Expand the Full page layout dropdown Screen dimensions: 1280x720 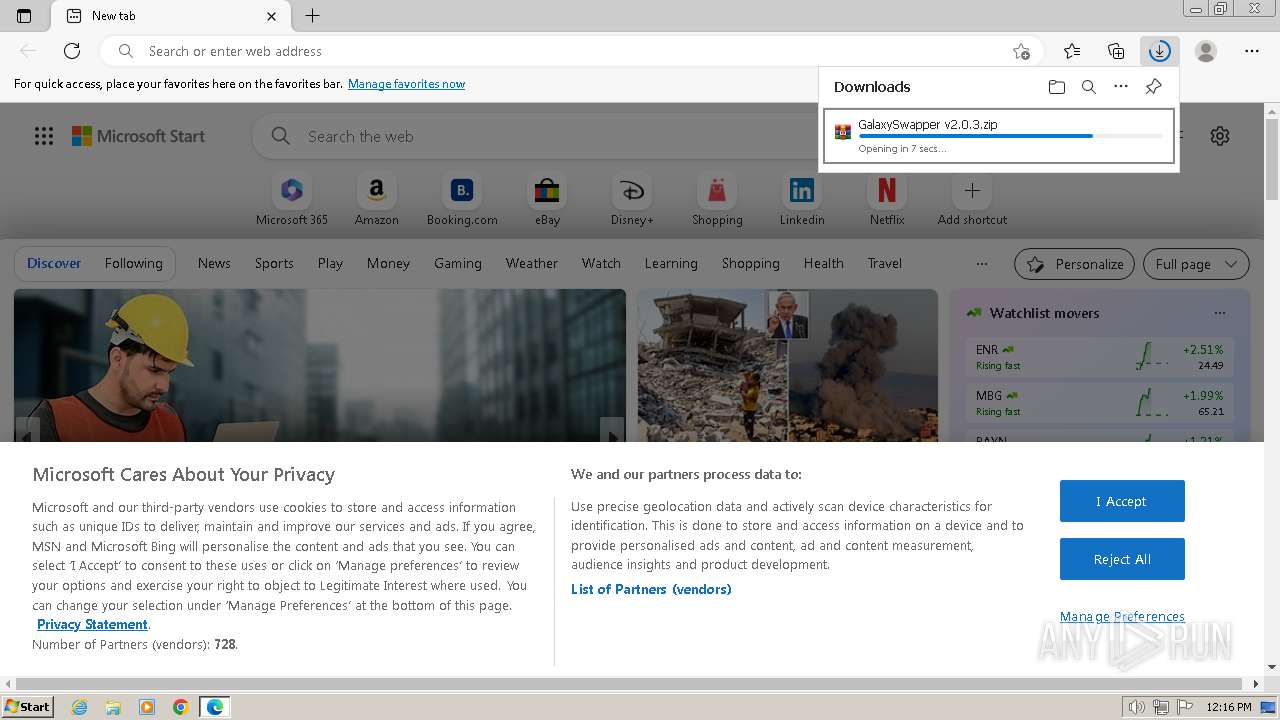(x=1196, y=264)
